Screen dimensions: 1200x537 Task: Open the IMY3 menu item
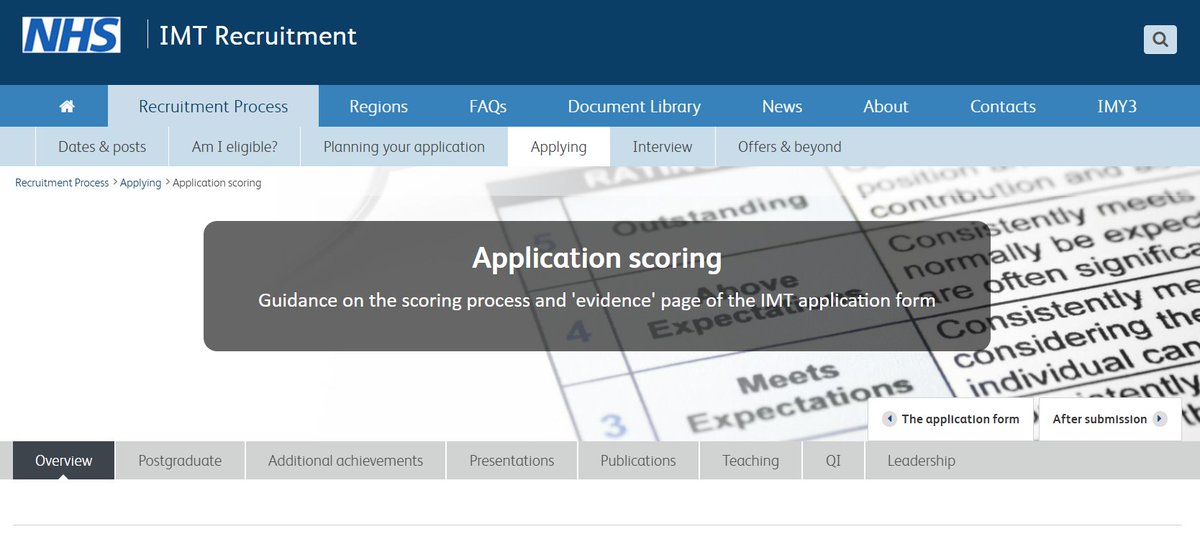pos(1117,106)
